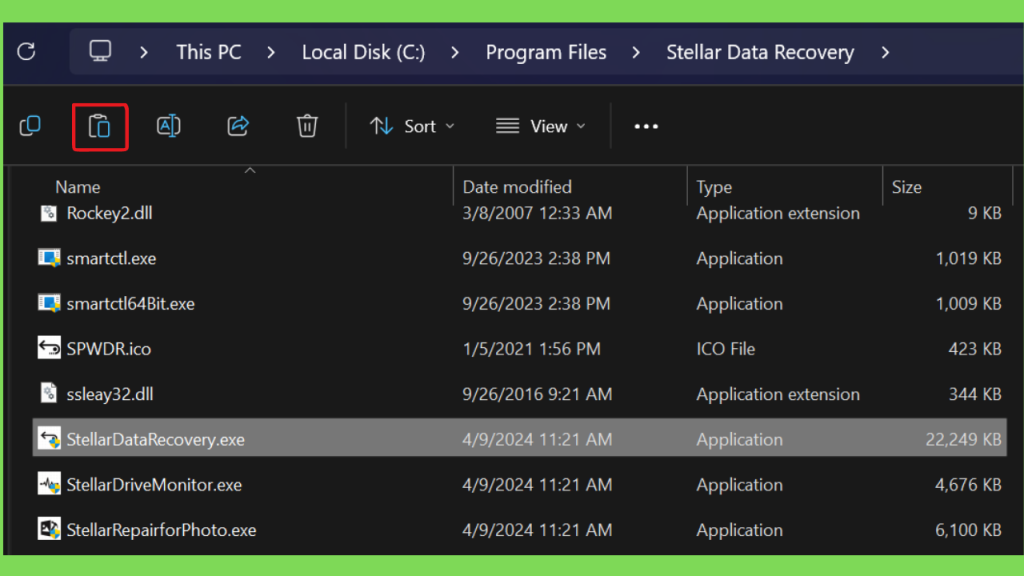This screenshot has height=576, width=1024.
Task: Open the See more ellipsis menu
Action: coord(646,126)
